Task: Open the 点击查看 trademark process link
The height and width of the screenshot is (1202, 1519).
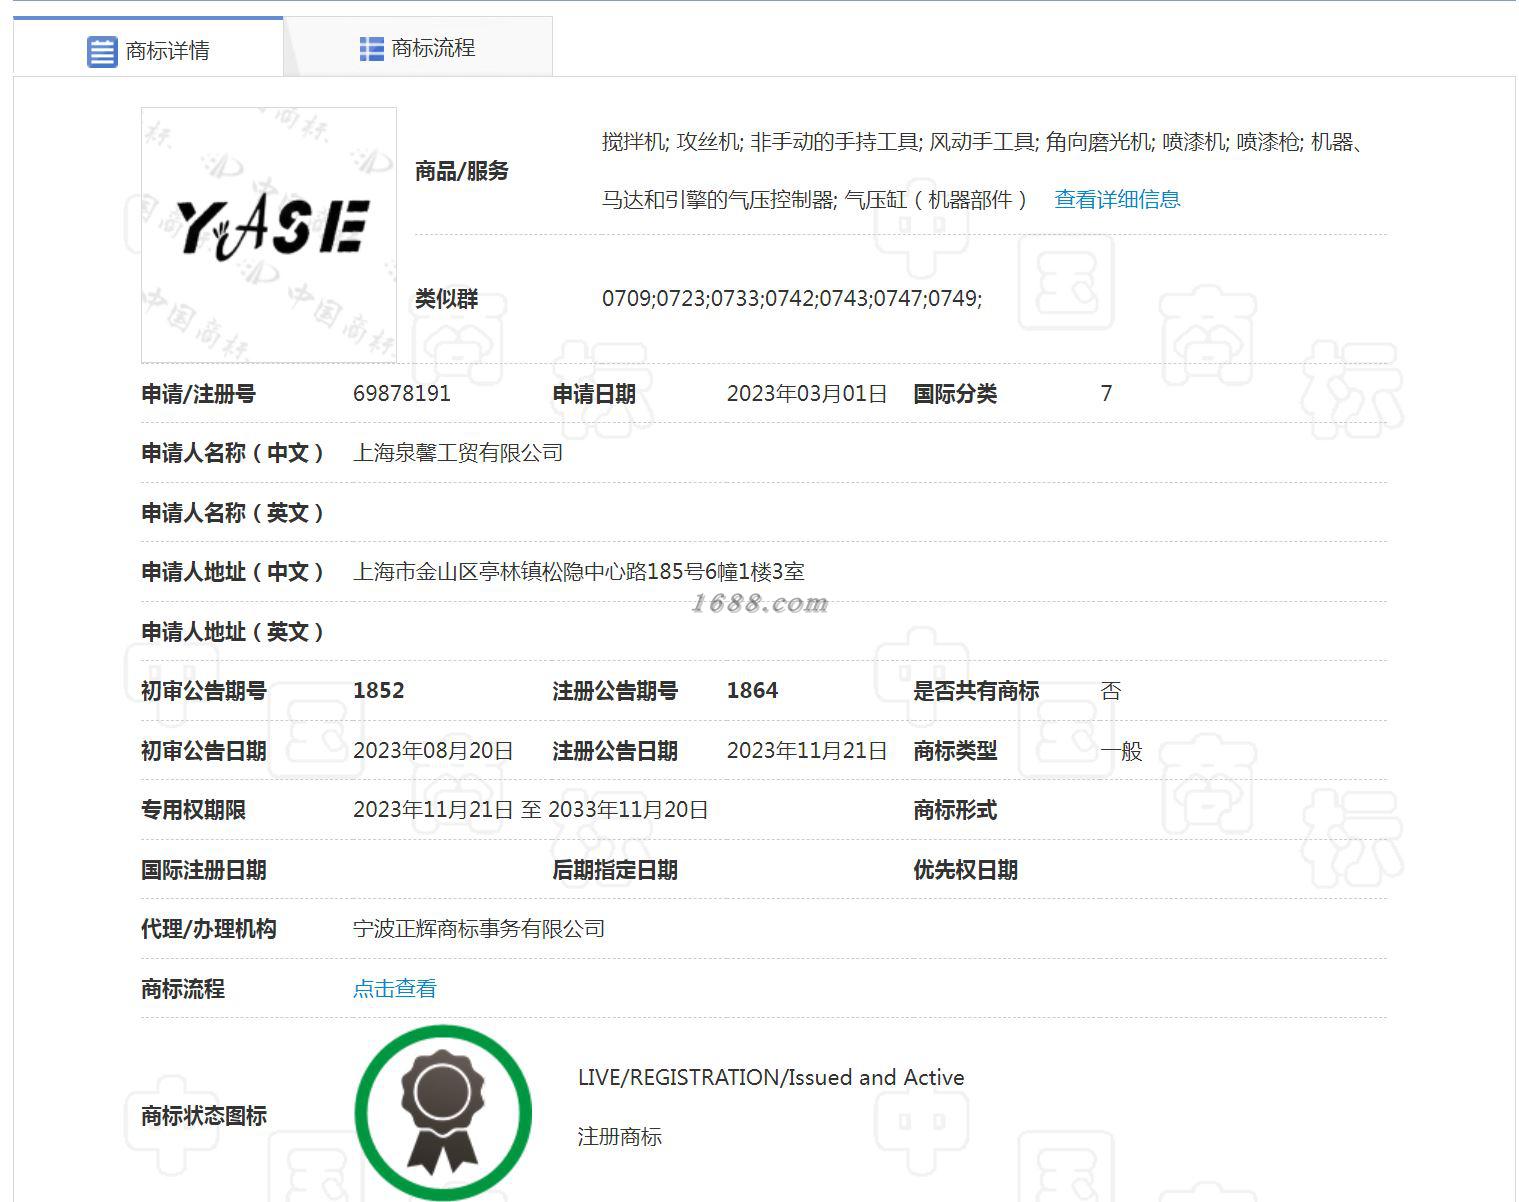Action: coord(395,988)
